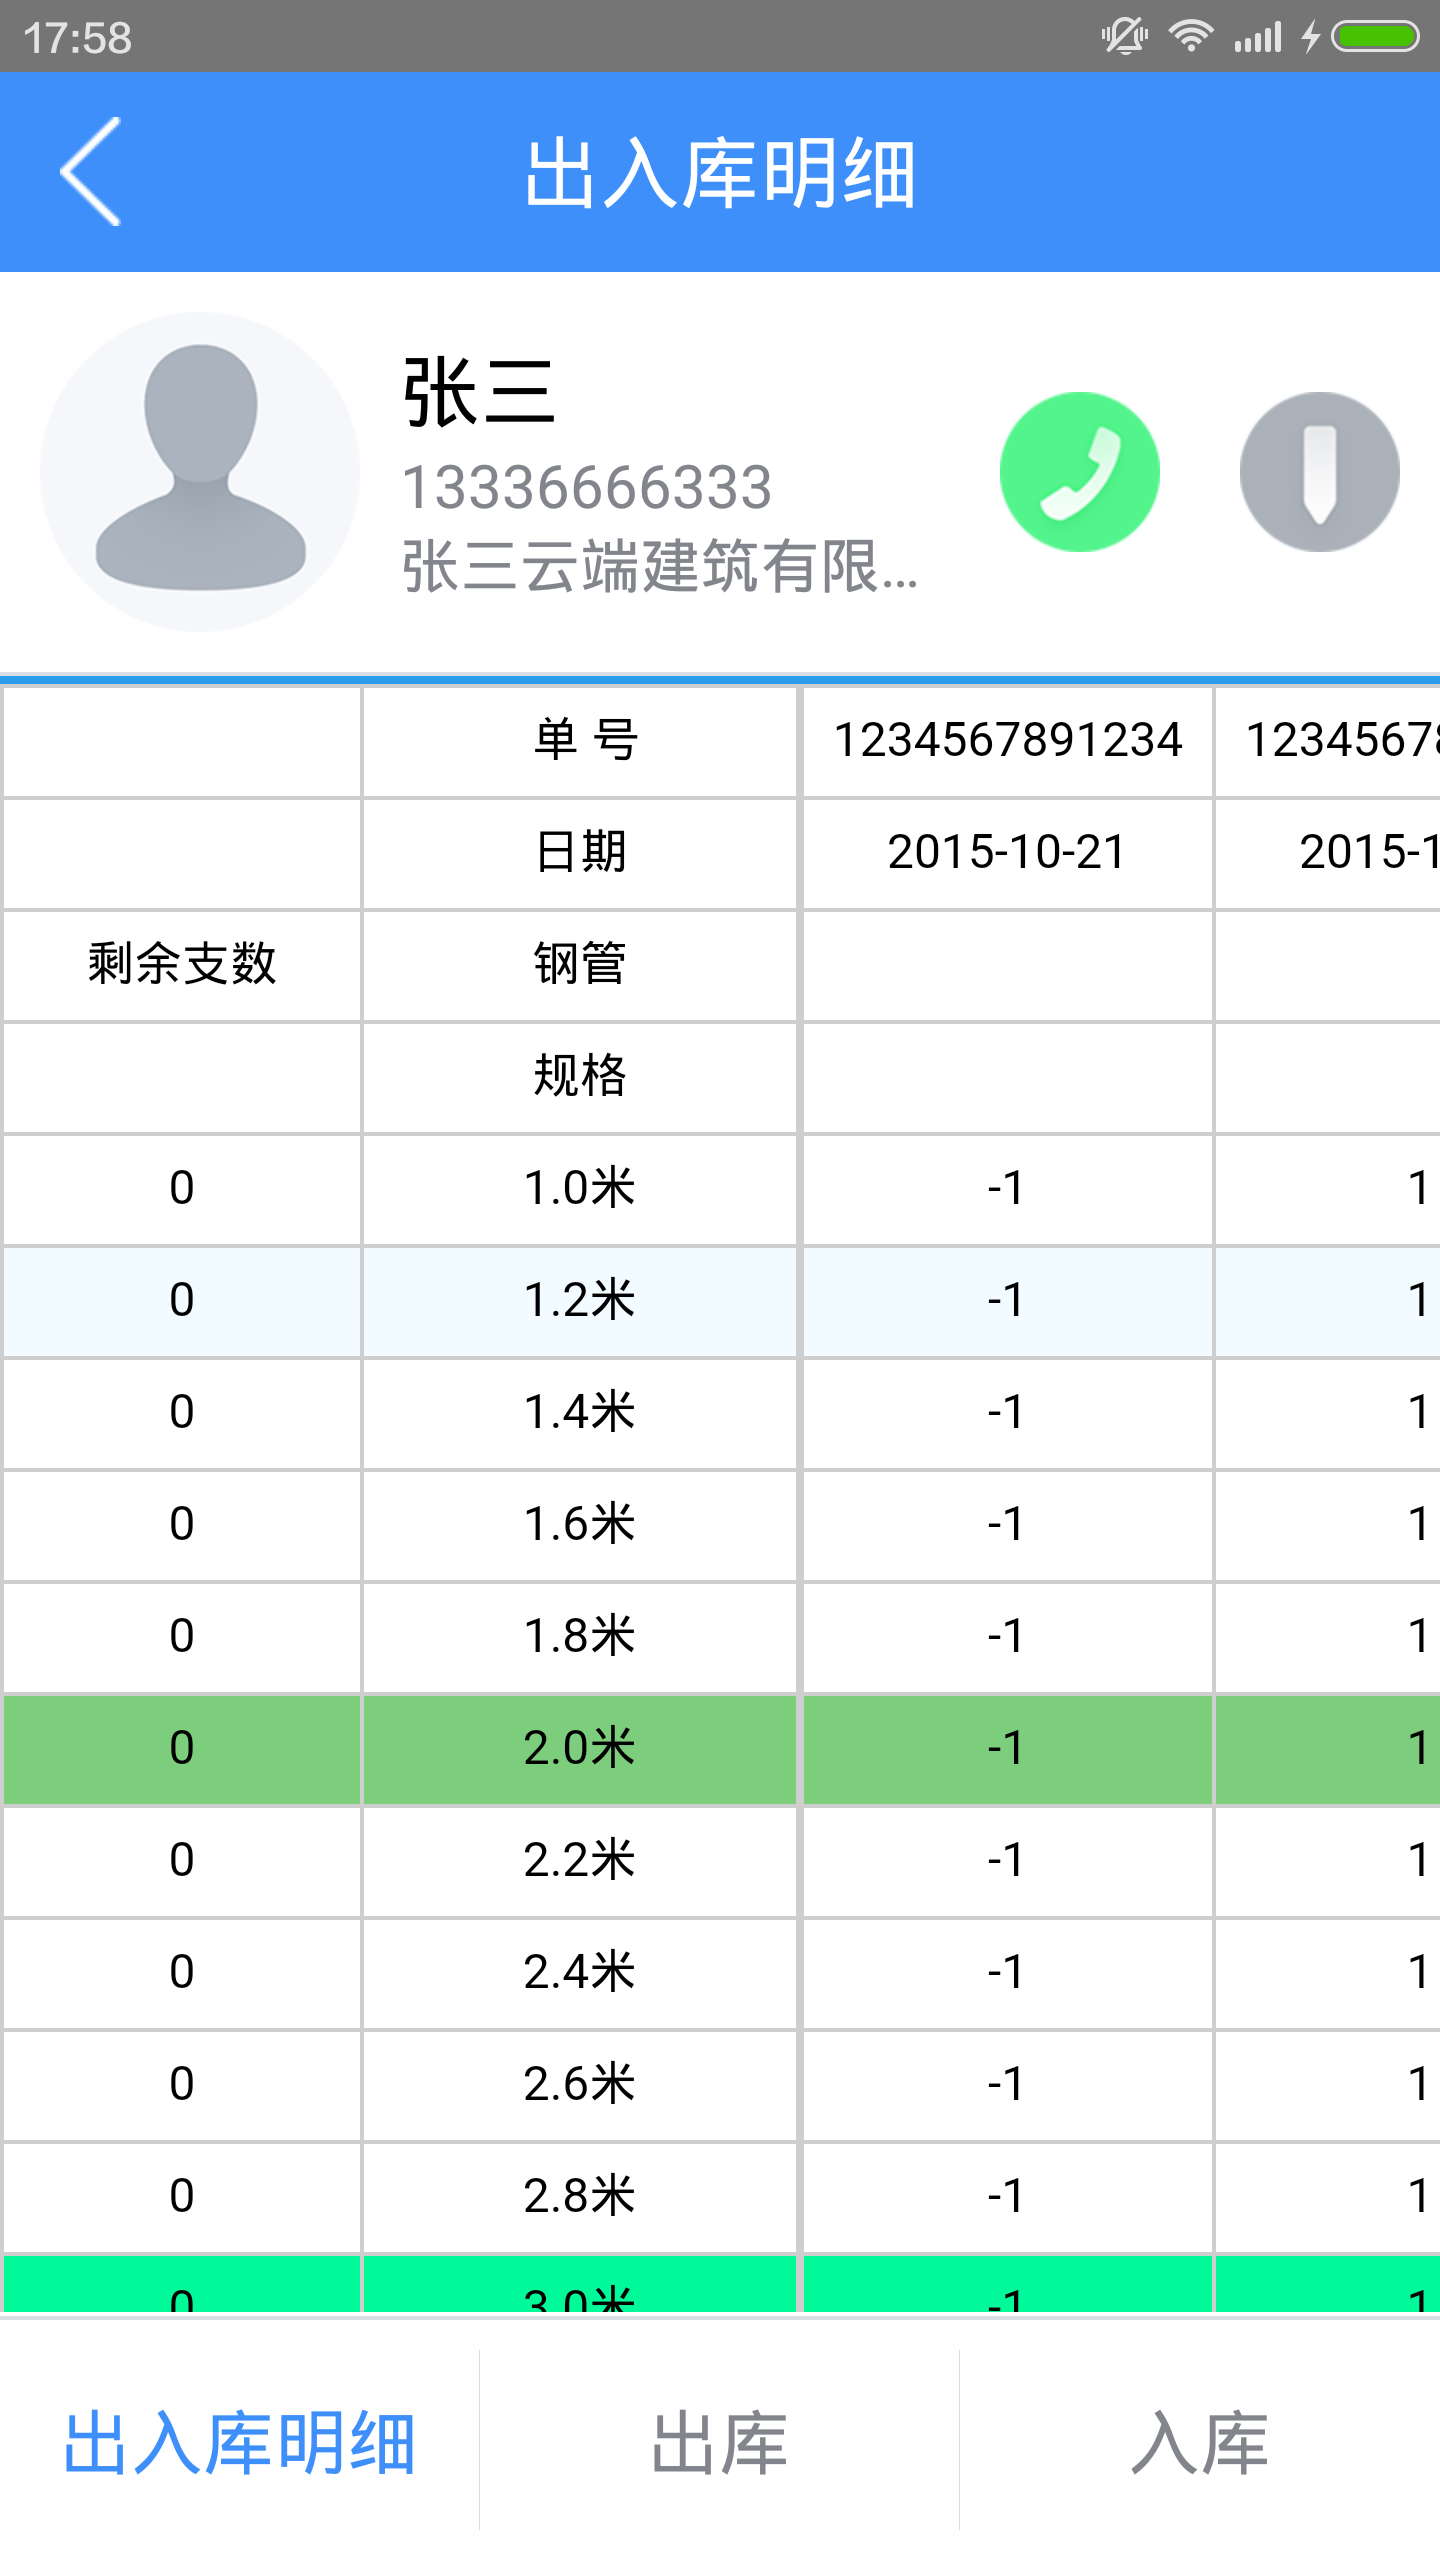Tap the battery indicator in status bar
The image size is (1440, 2560).
coord(1376,37)
